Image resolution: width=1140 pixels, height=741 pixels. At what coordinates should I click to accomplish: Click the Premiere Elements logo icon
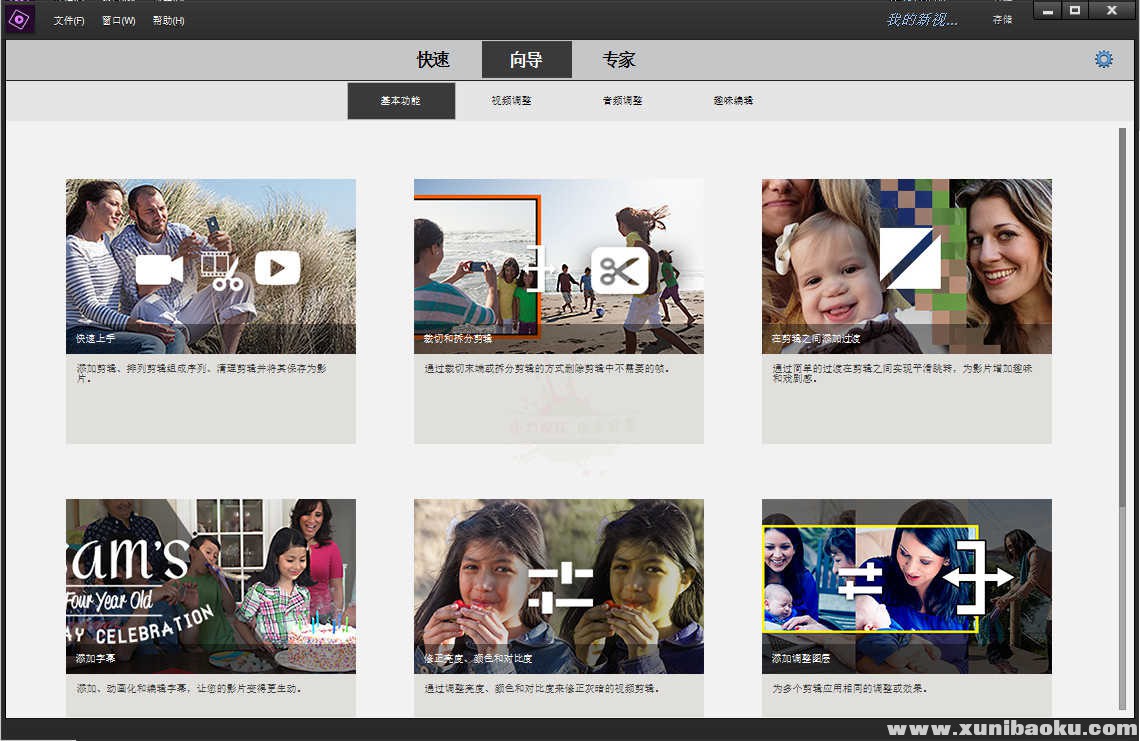point(20,19)
